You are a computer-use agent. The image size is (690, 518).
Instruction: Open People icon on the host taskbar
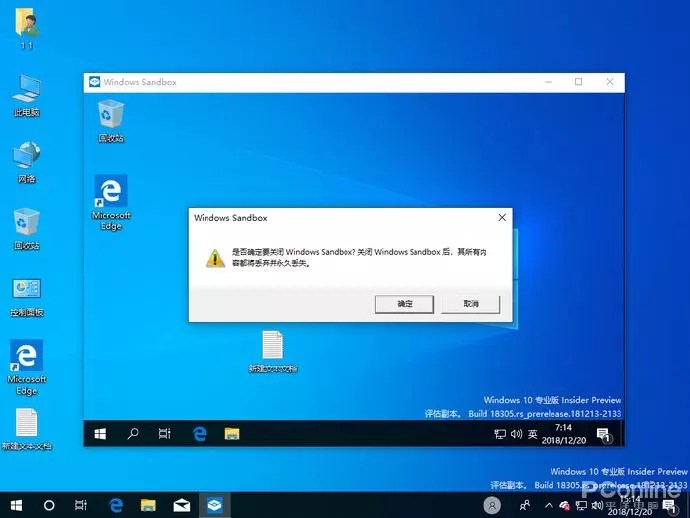(x=525, y=505)
